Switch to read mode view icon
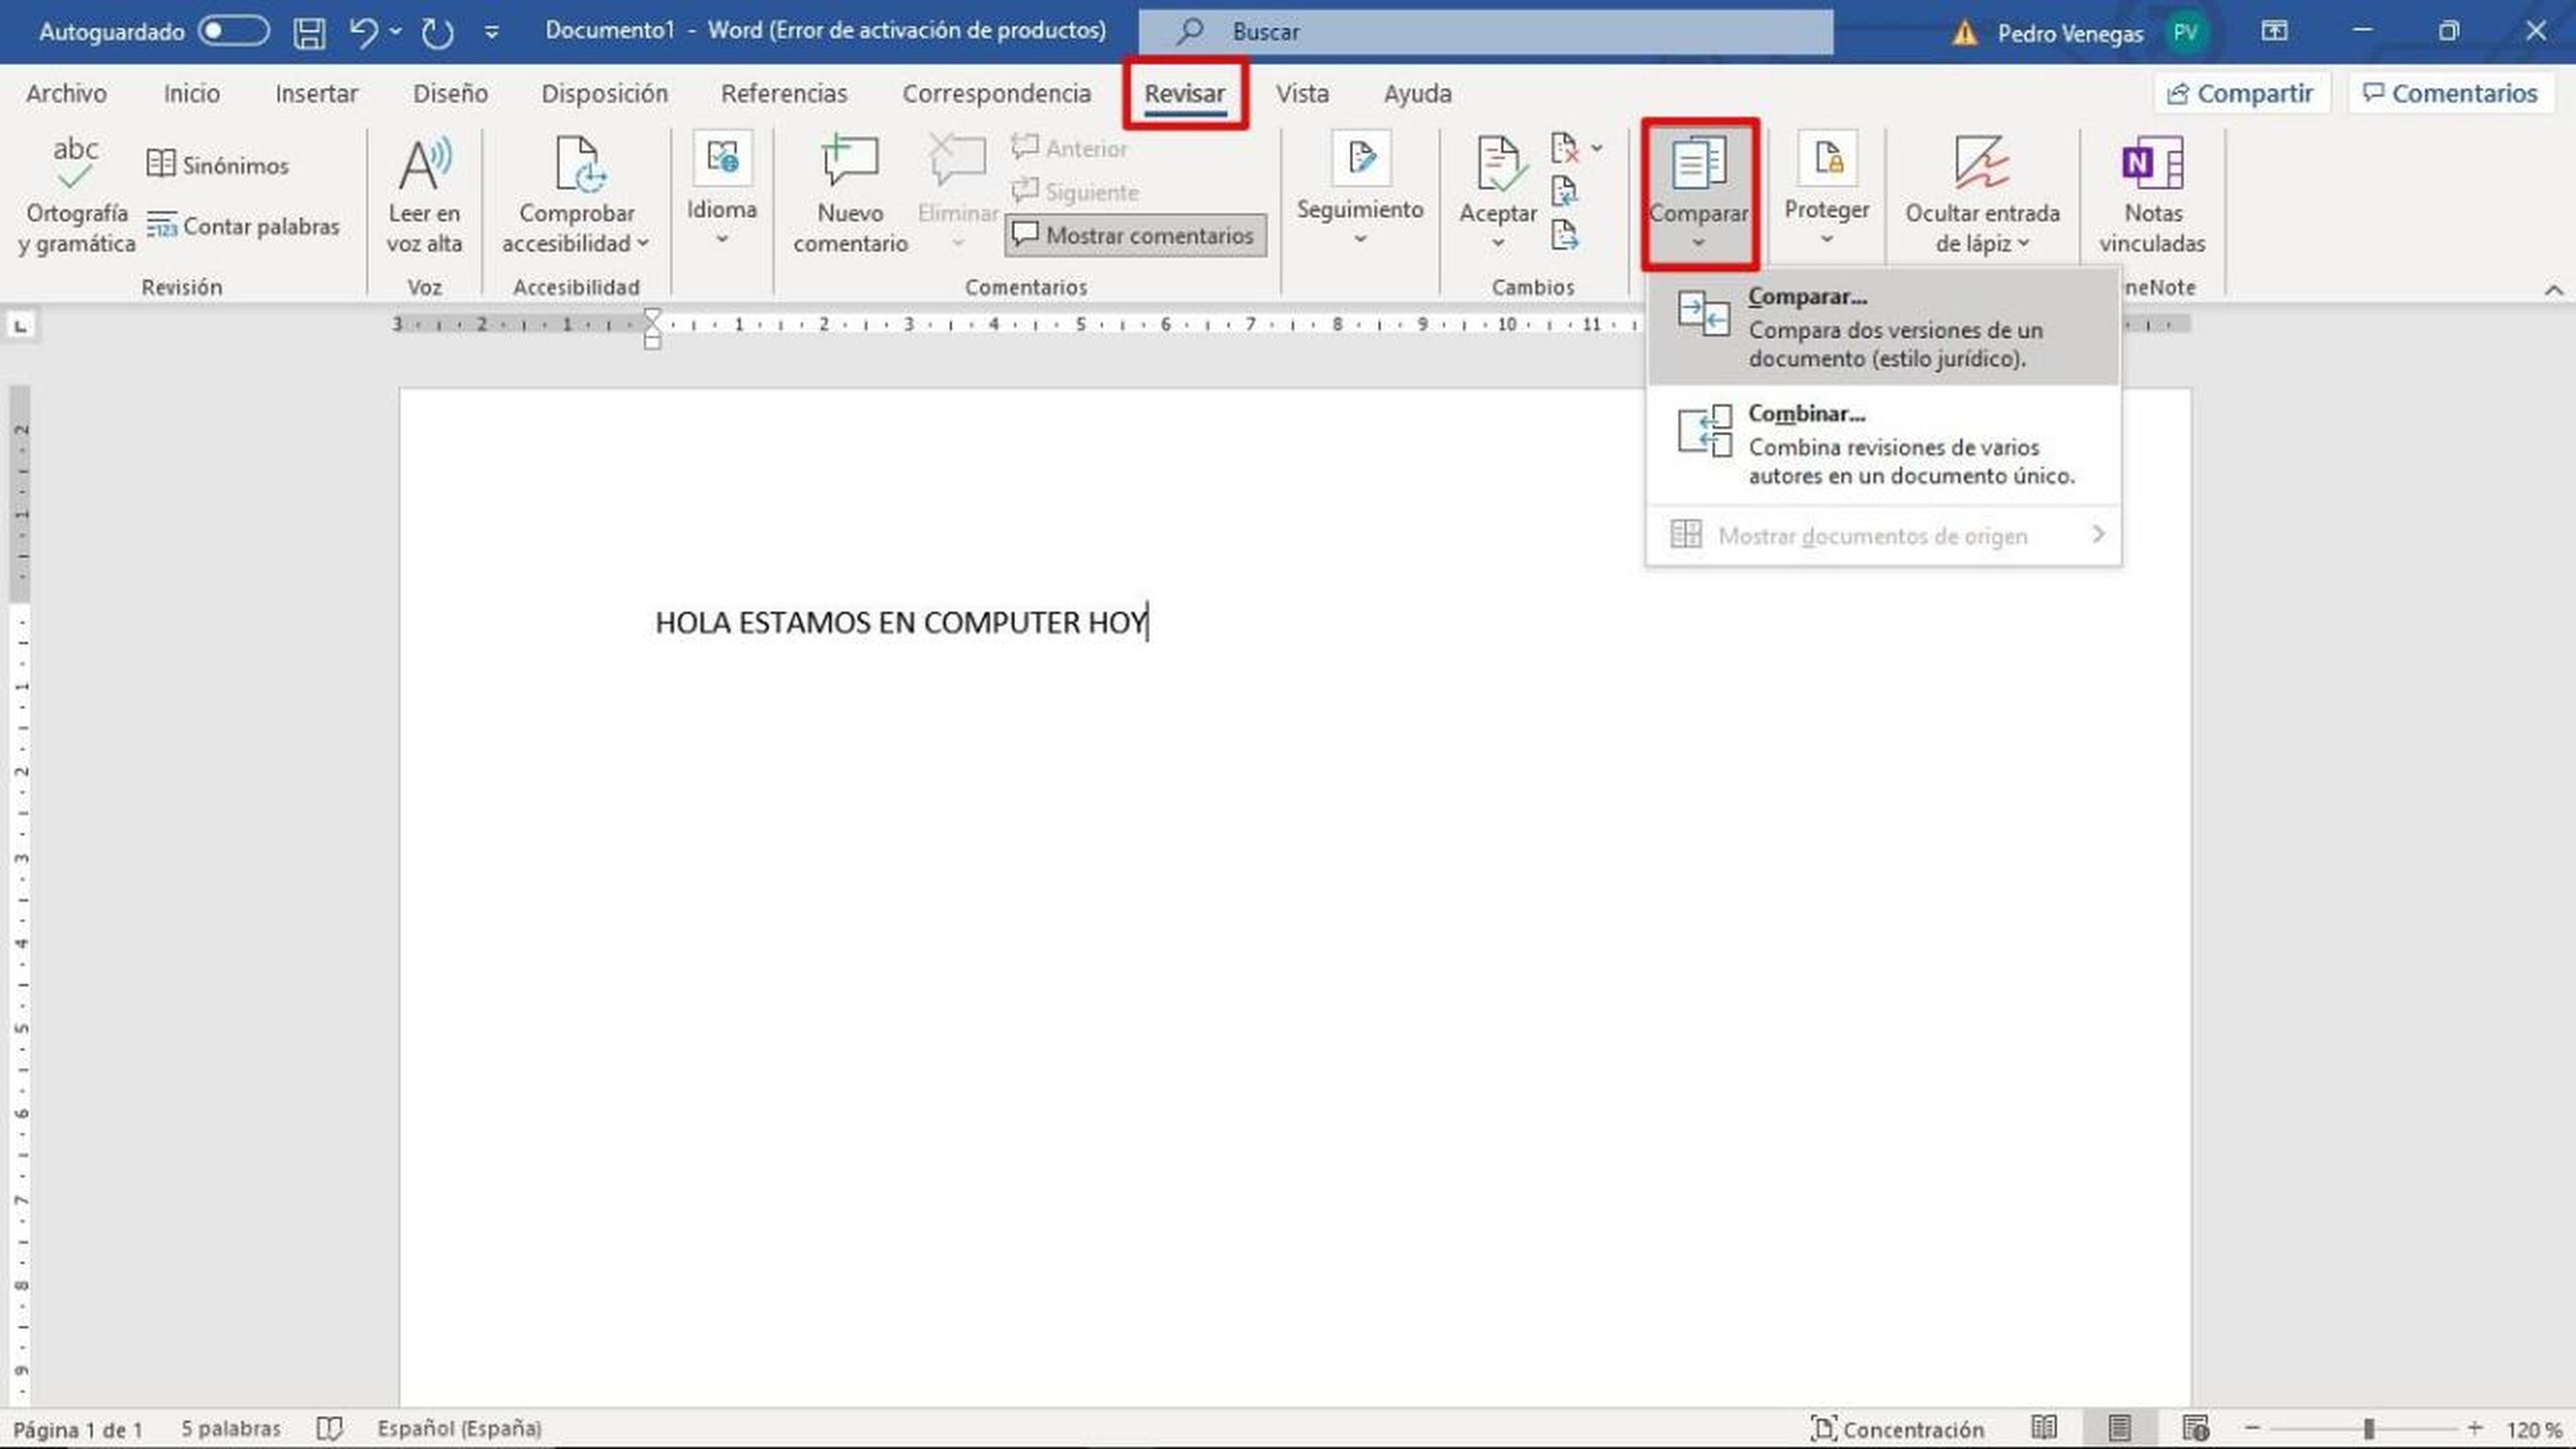2576x1449 pixels. point(2044,1428)
